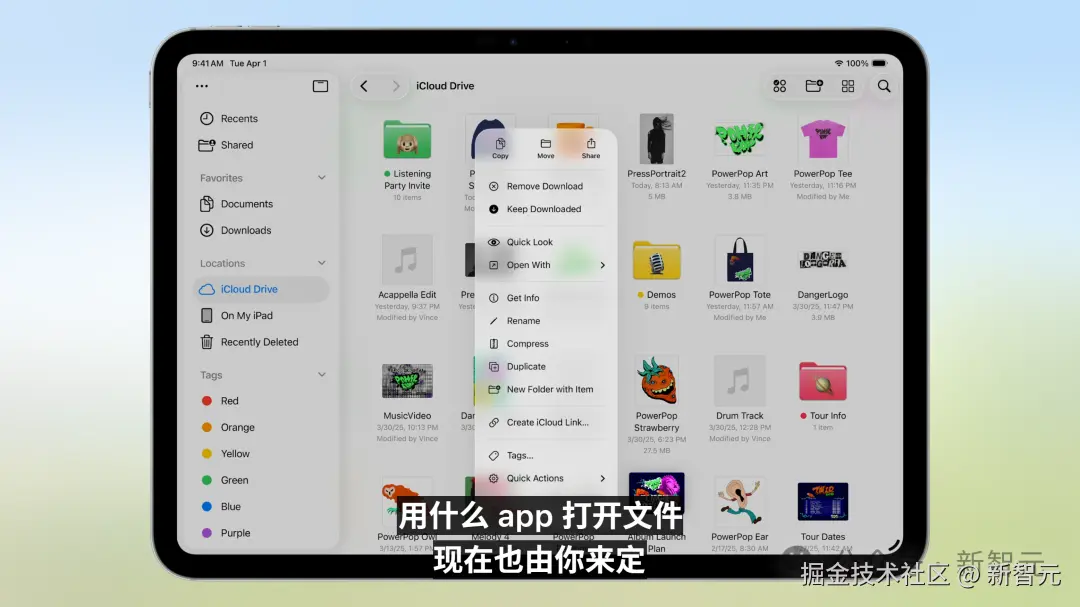Choose Compress from the menu

point(546,344)
